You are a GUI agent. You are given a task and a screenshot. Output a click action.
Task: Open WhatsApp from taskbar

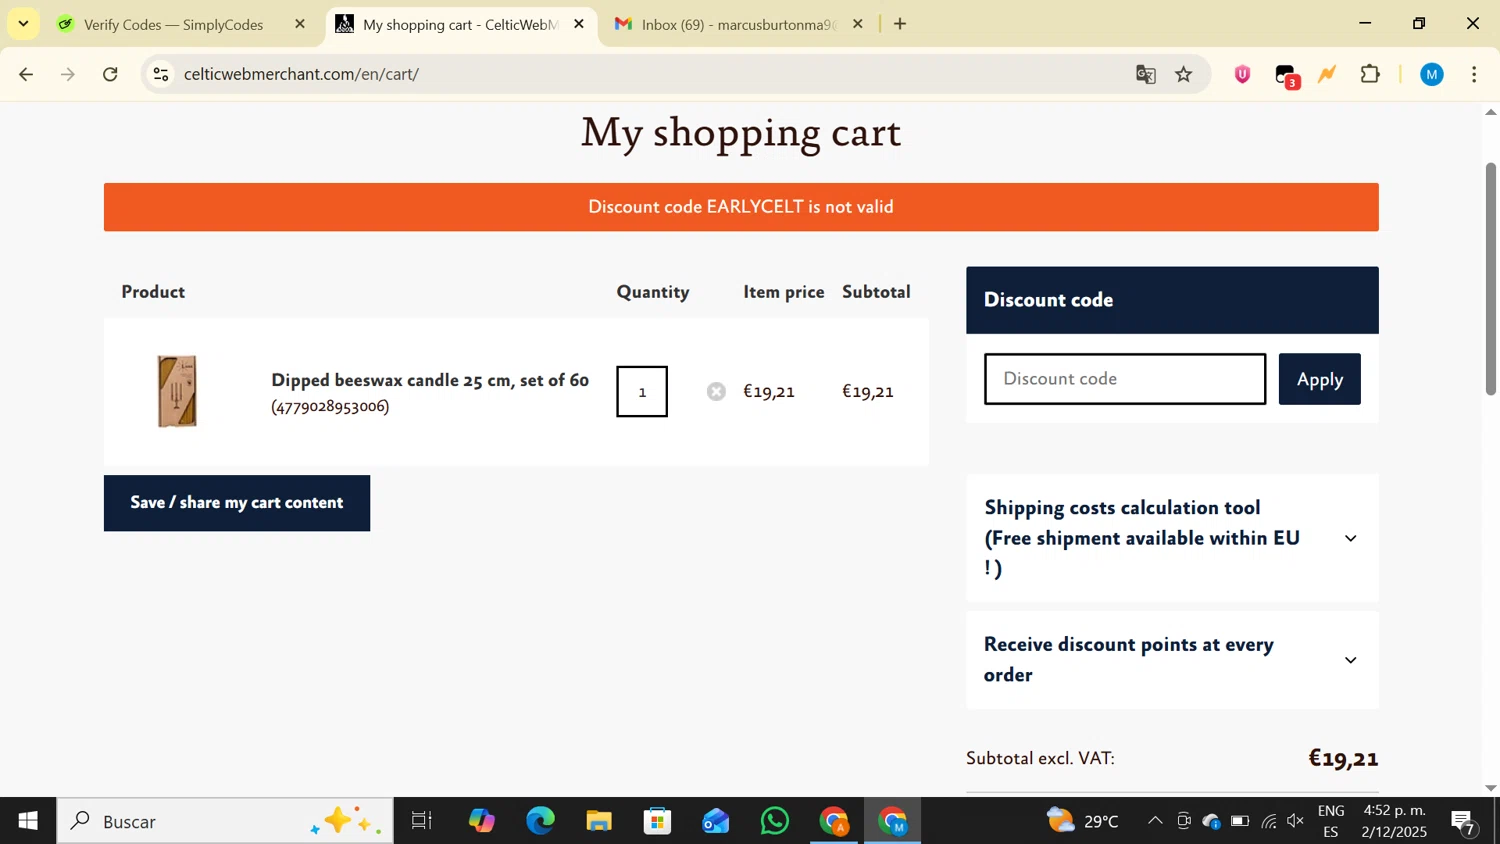pos(775,821)
